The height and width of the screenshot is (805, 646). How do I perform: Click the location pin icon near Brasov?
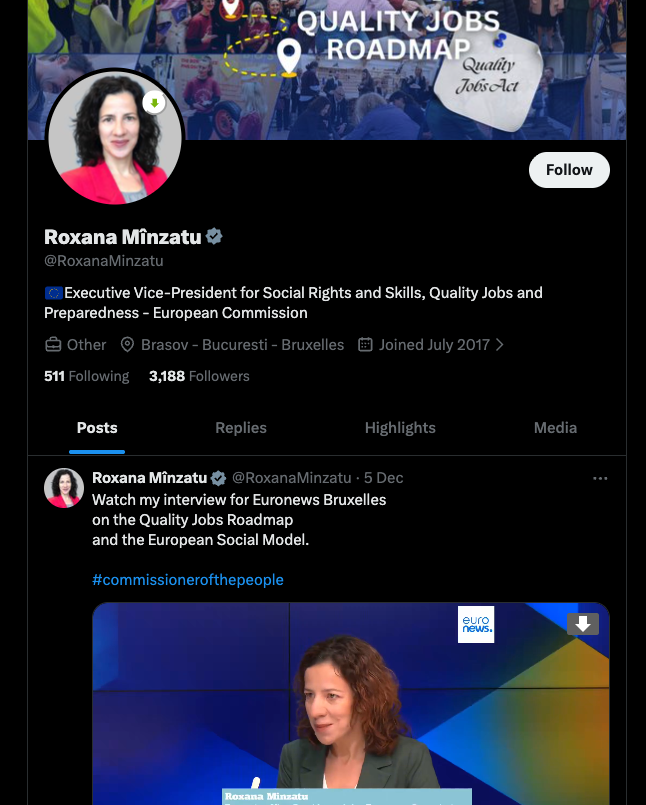pyautogui.click(x=127, y=344)
